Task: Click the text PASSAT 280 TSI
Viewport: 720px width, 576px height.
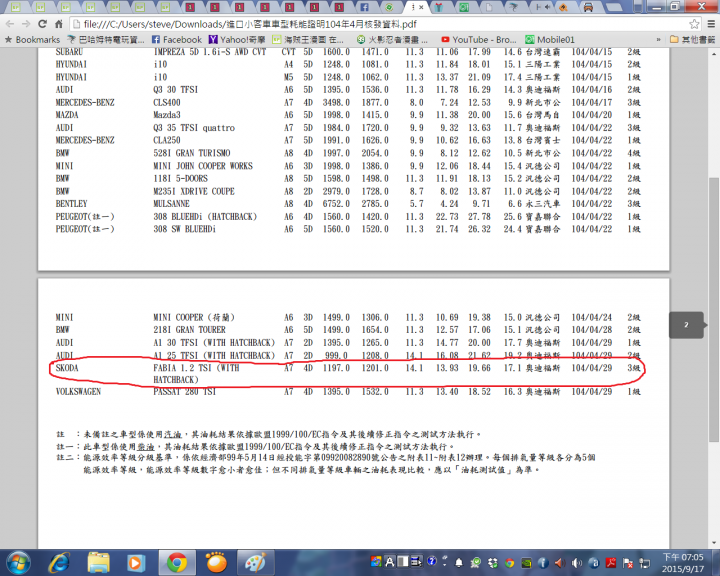Action: tap(184, 392)
